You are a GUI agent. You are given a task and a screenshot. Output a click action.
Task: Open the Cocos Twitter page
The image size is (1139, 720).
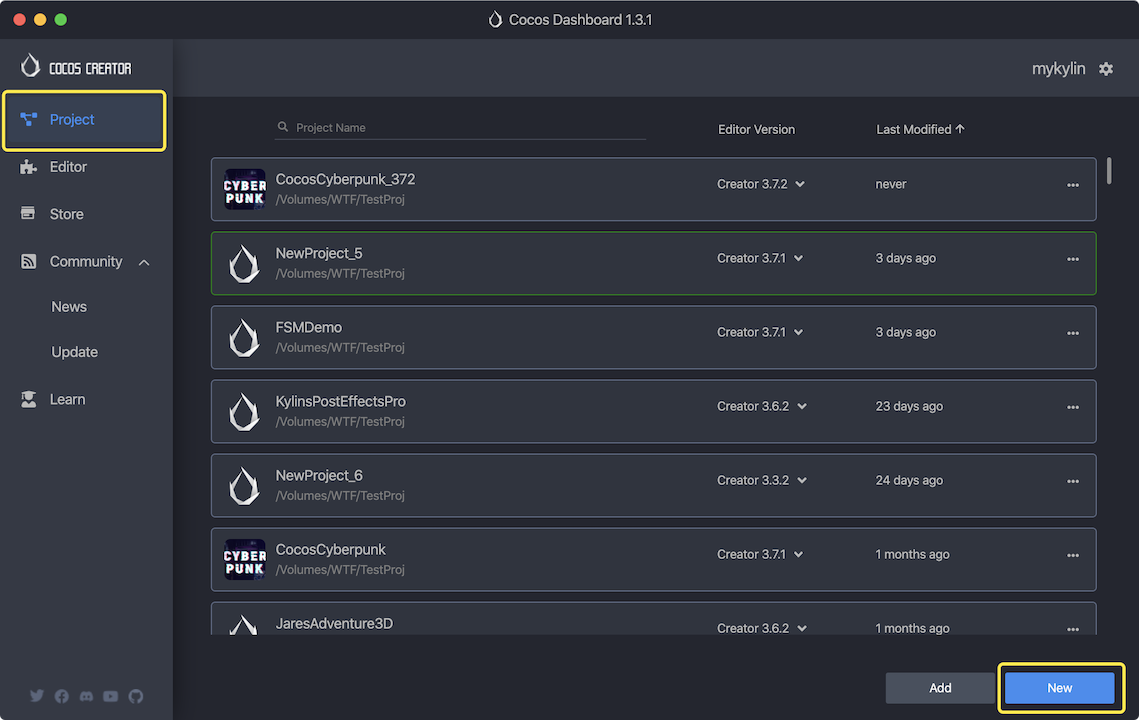click(37, 696)
